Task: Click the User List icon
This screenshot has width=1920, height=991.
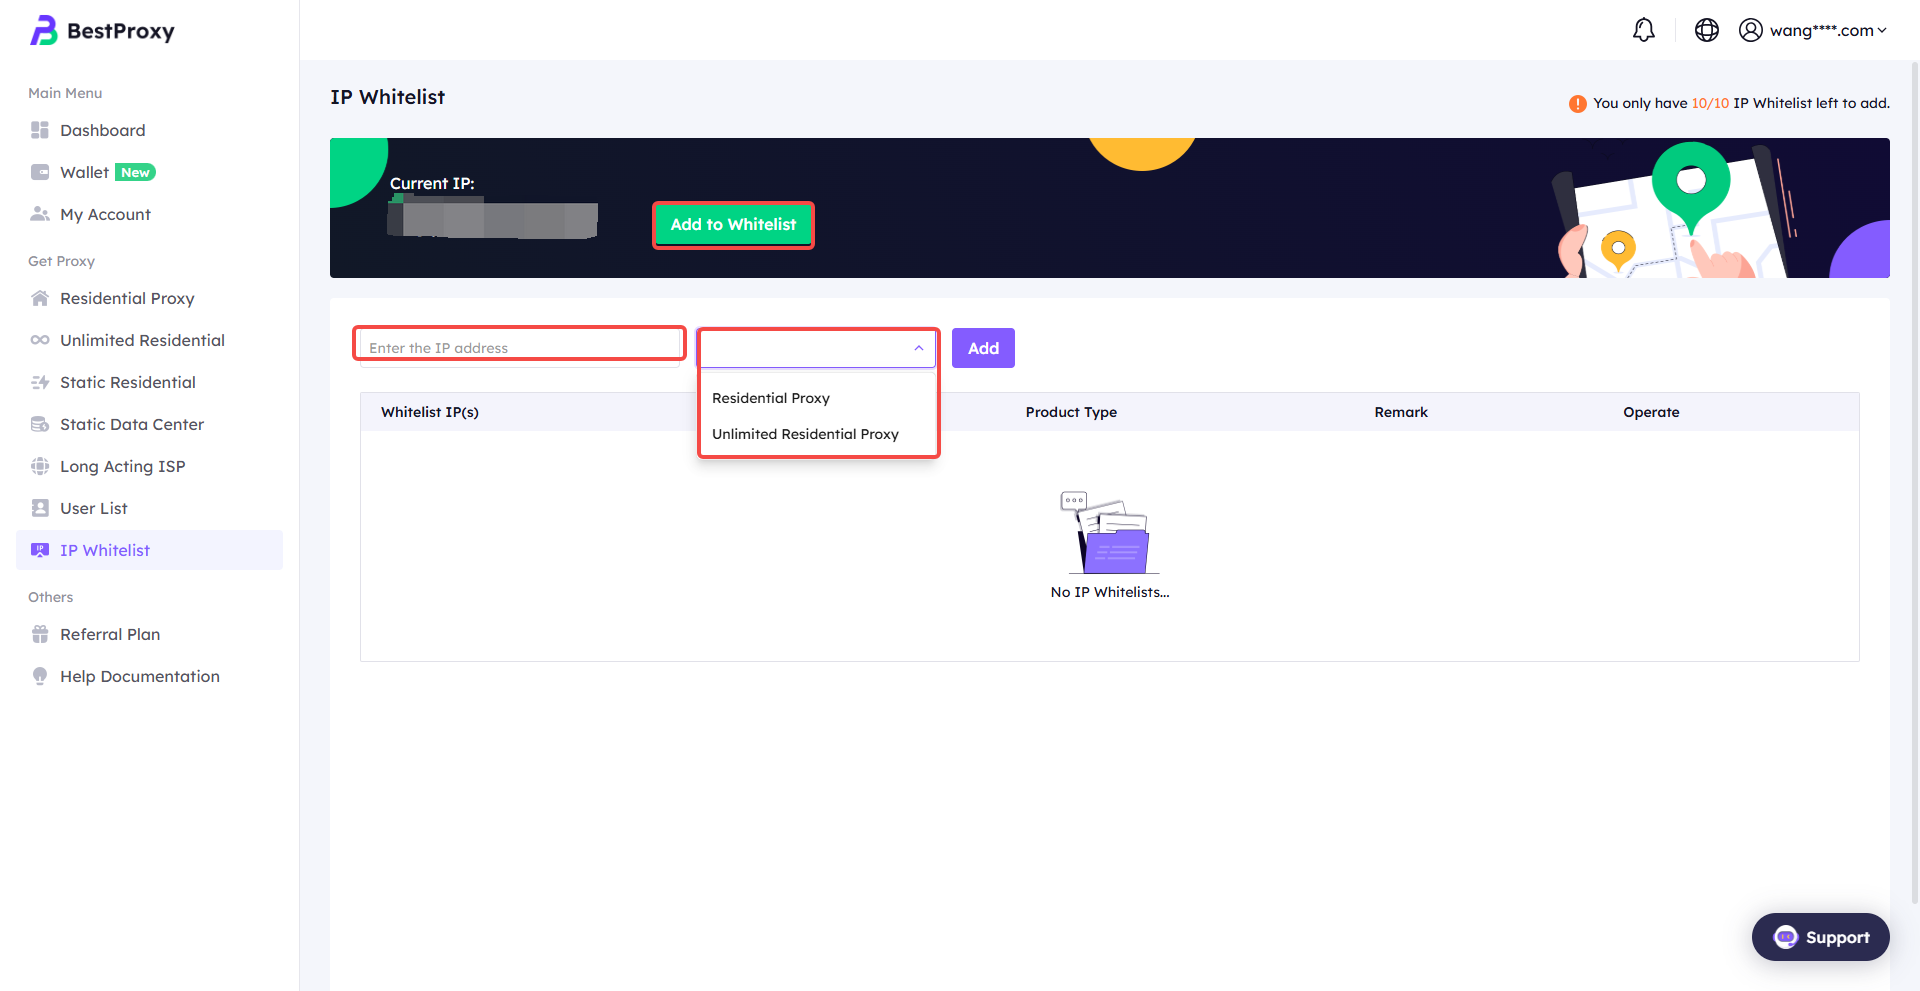Action: click(40, 508)
